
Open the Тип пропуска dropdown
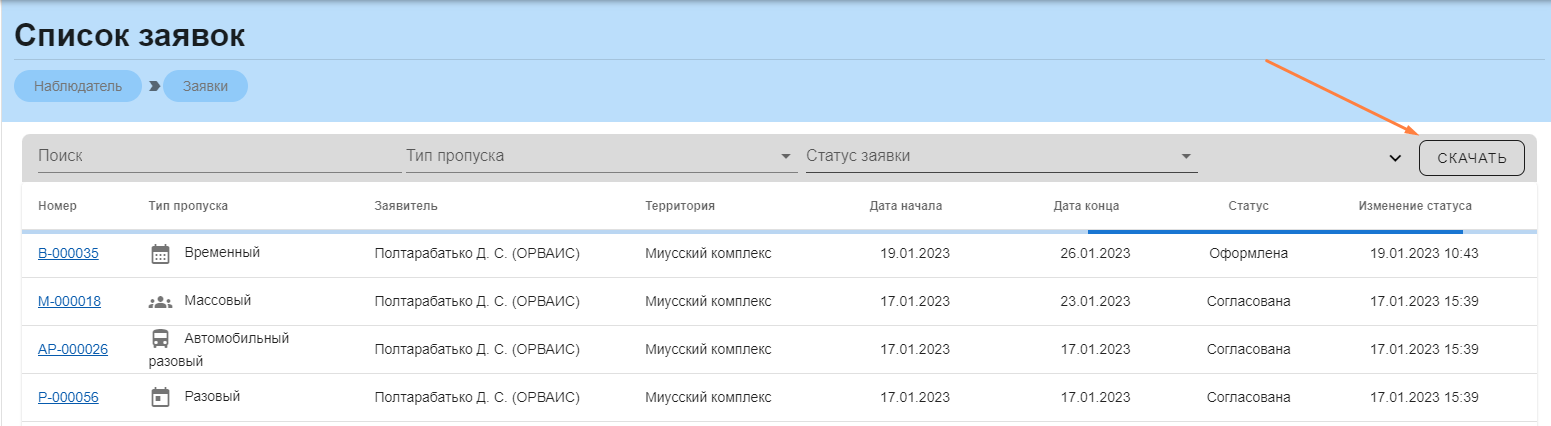(600, 157)
